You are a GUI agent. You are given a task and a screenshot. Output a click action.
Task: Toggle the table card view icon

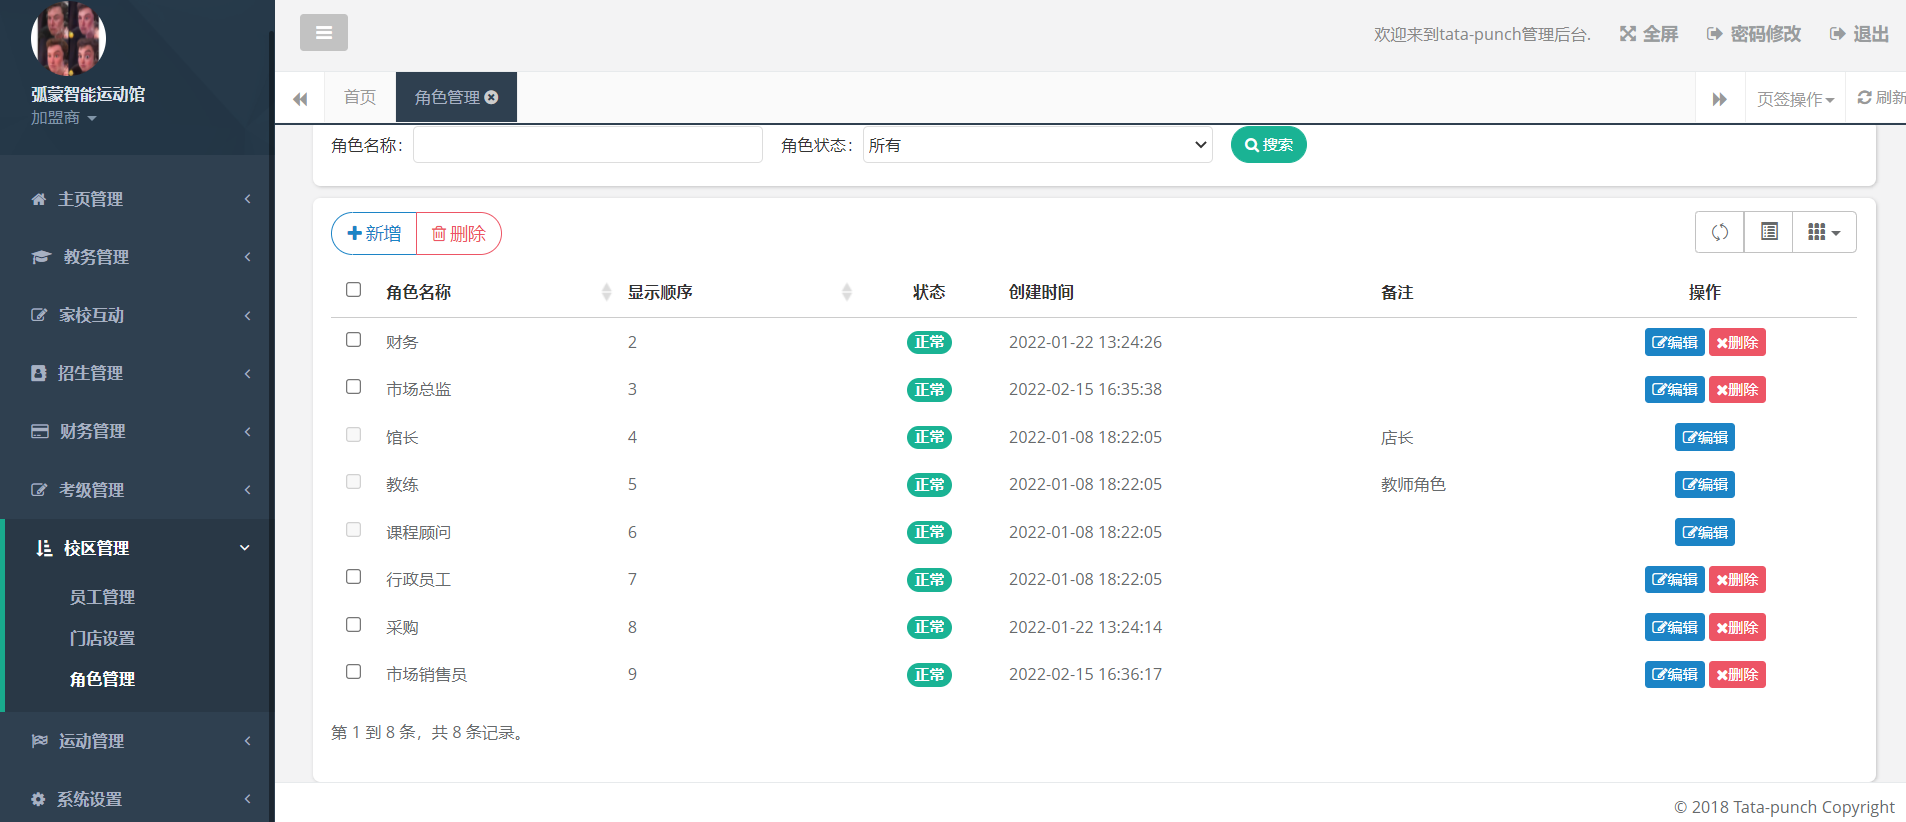[x=1768, y=232]
